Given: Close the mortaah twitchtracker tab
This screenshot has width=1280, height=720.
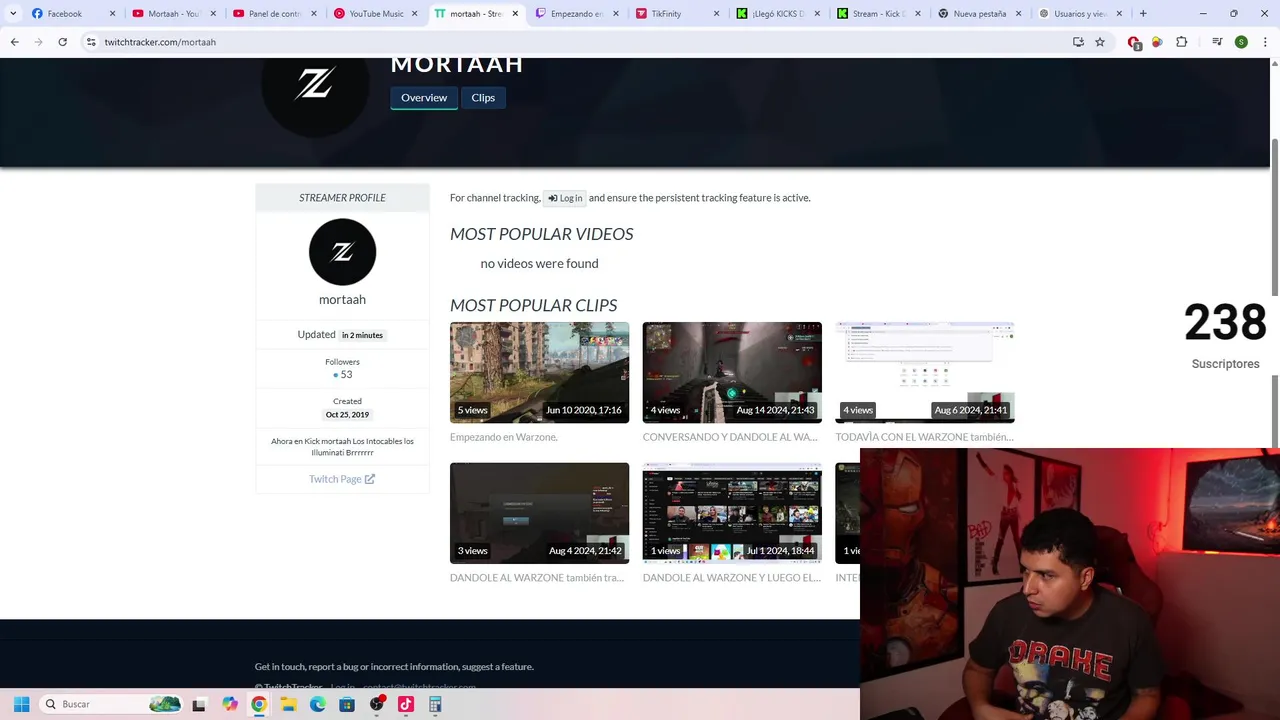Looking at the screenshot, I should tap(516, 14).
